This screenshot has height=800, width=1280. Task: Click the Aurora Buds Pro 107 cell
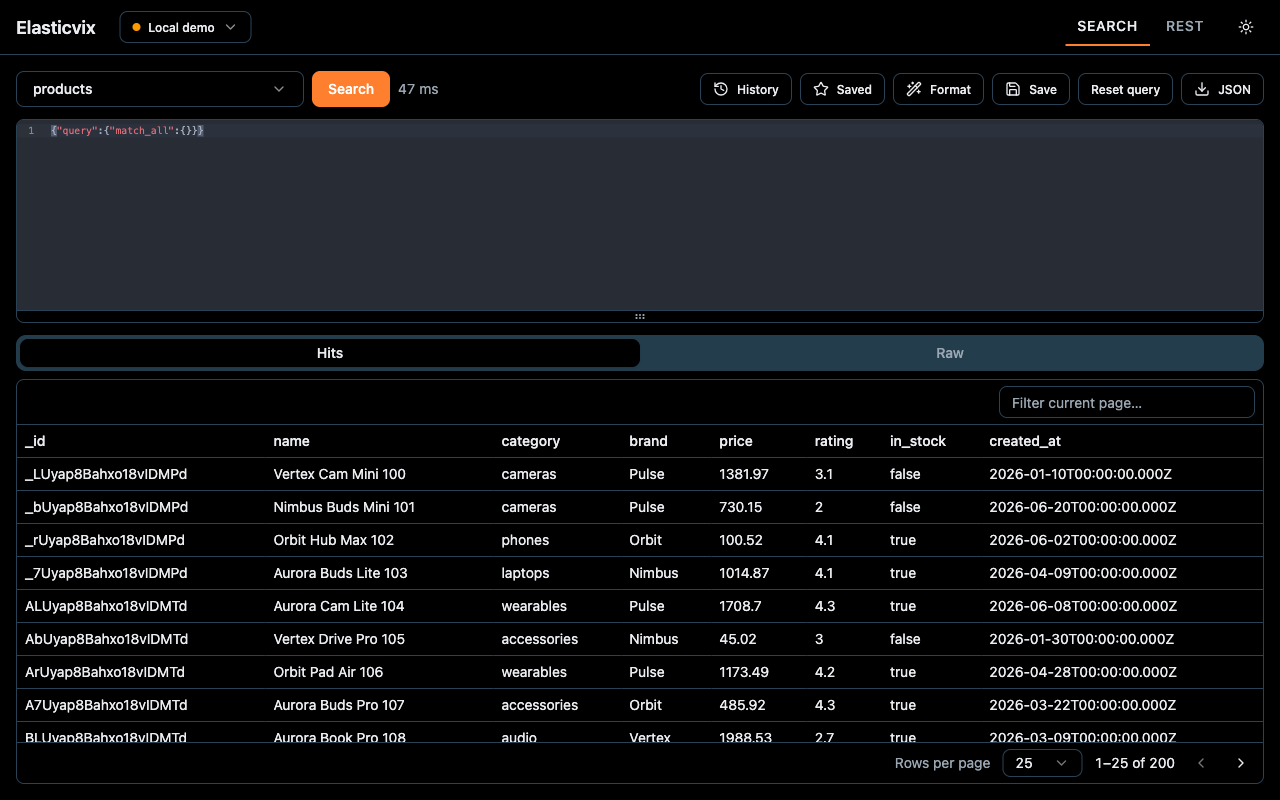coord(339,705)
